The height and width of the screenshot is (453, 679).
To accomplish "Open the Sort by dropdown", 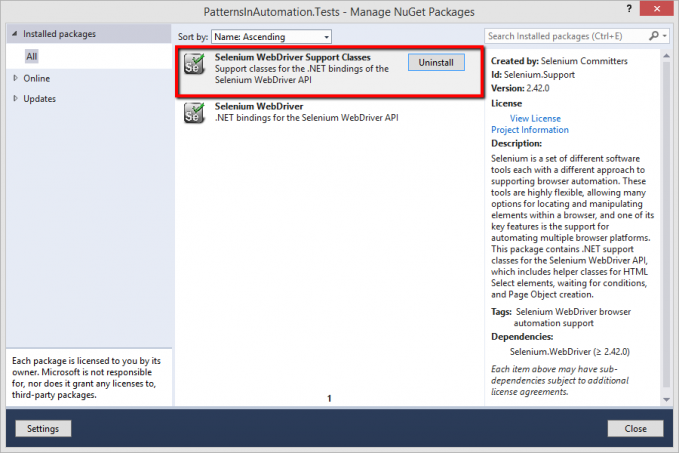I will point(272,37).
